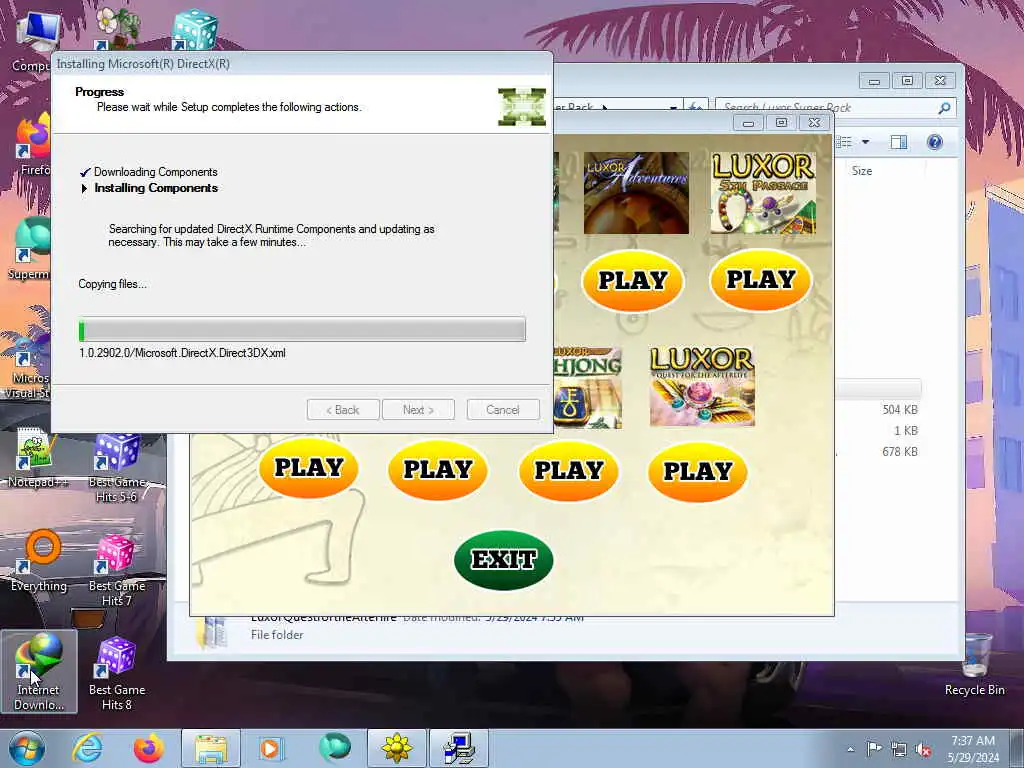Open the Explorer help button

[935, 142]
